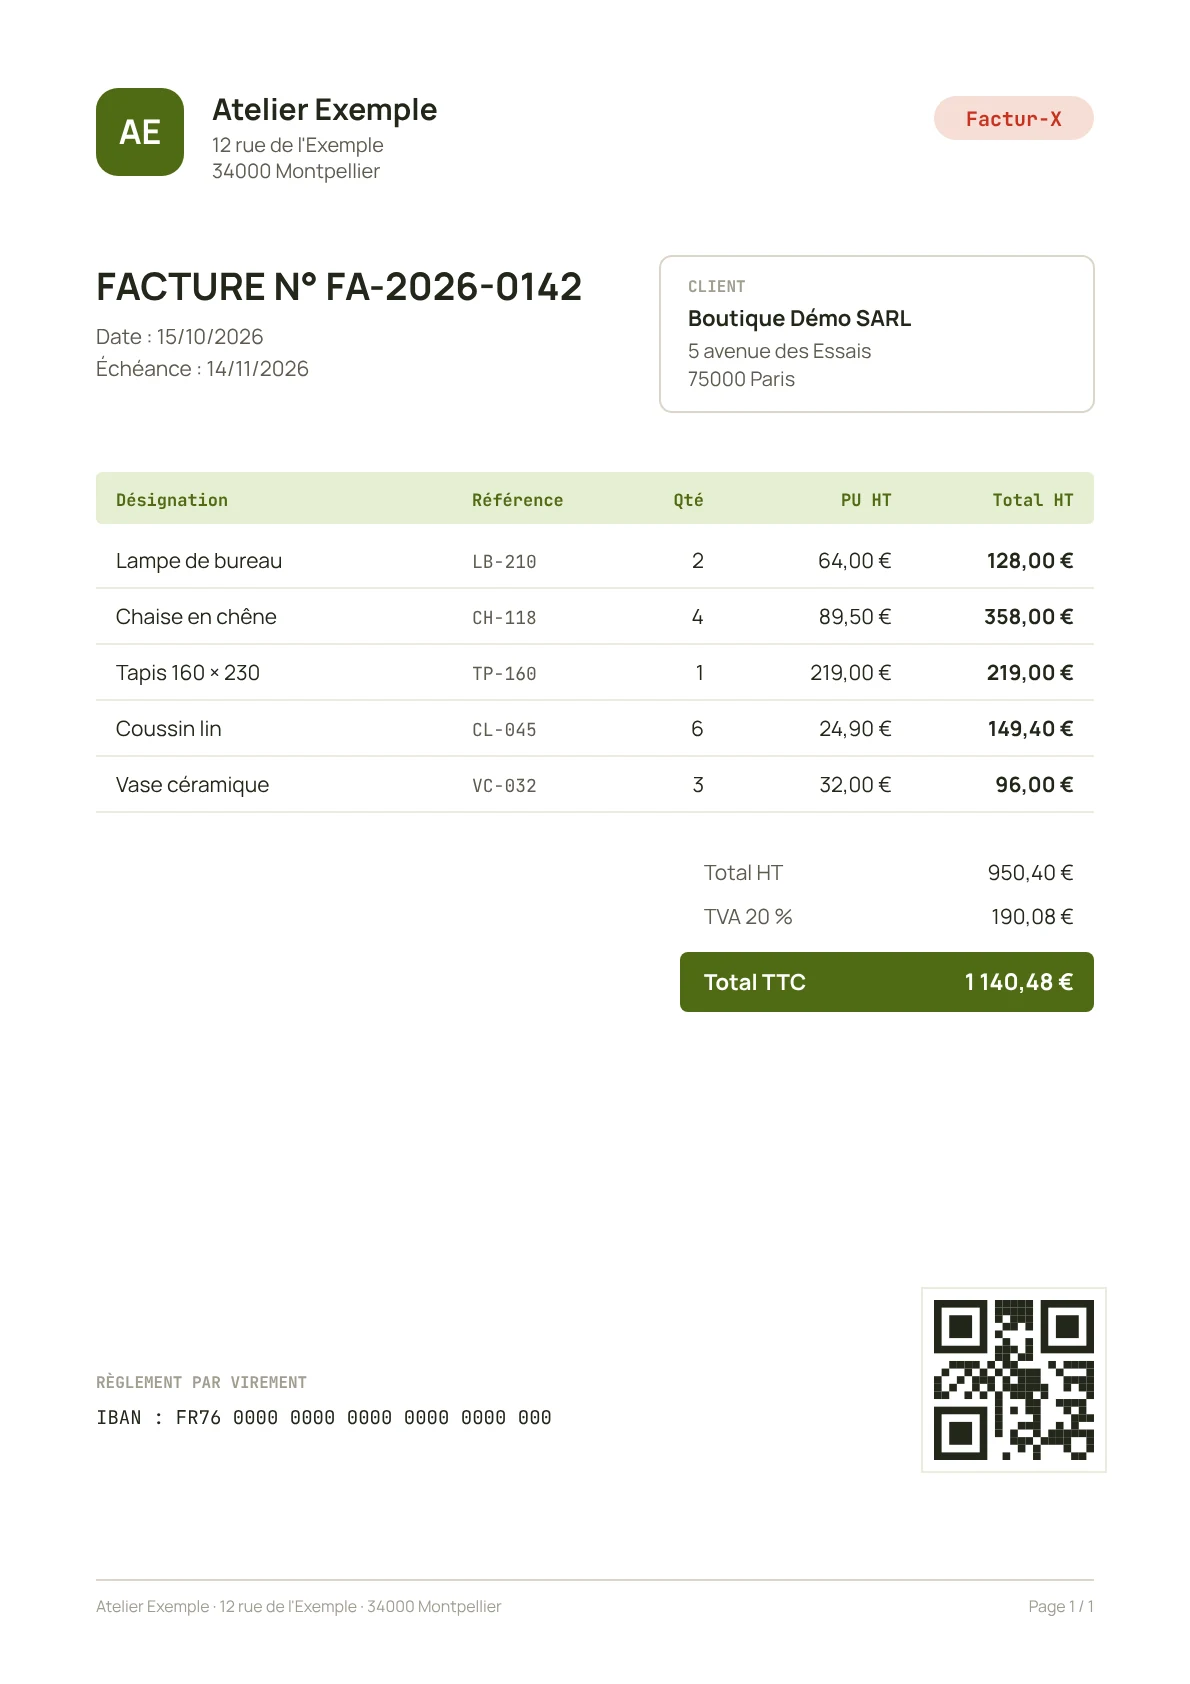Click the Référence column header
The image size is (1190, 1684).
[x=517, y=500]
